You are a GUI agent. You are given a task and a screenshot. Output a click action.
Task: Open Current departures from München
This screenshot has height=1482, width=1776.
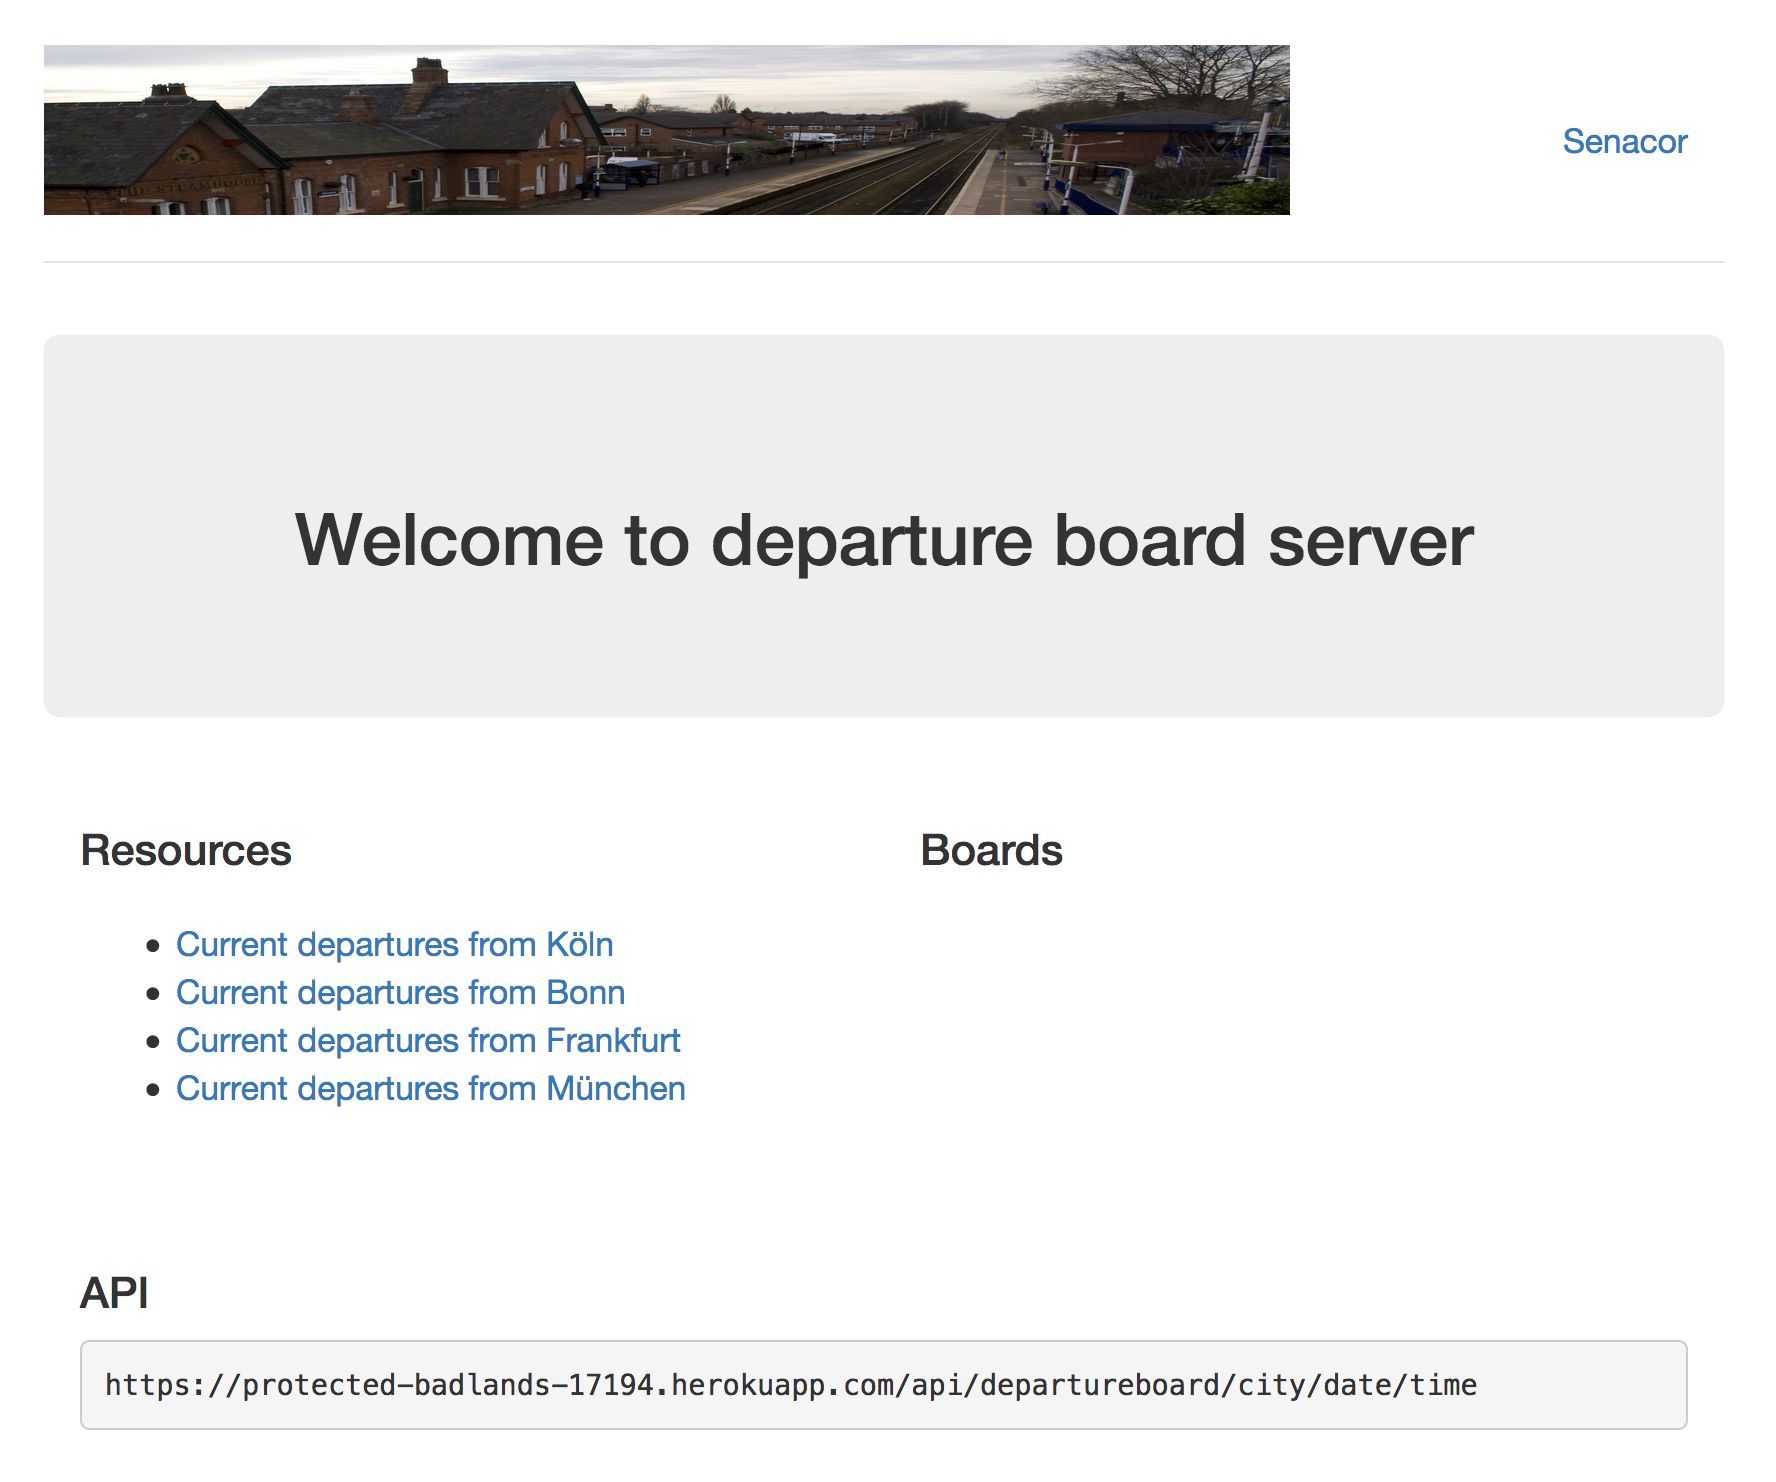430,1088
